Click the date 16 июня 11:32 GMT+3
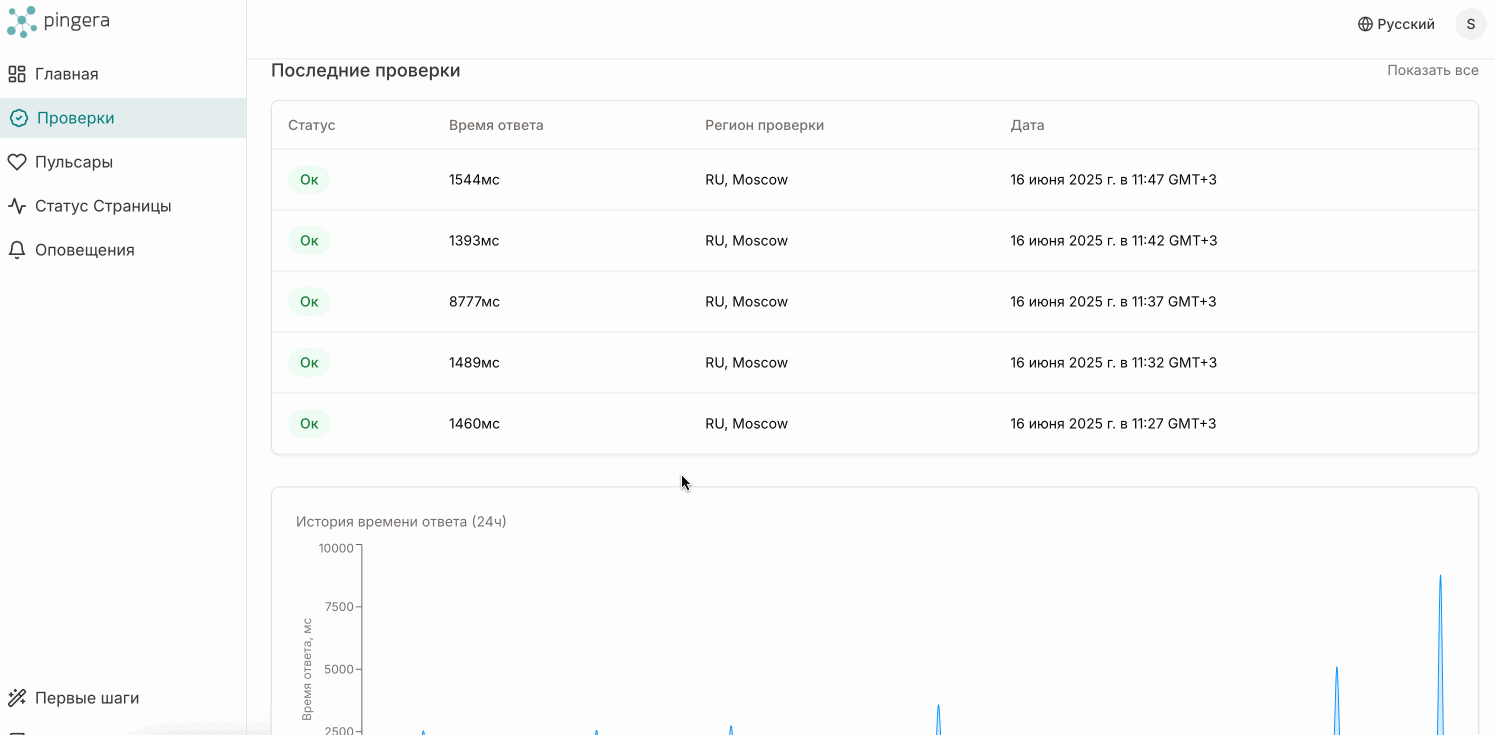 (x=1113, y=363)
